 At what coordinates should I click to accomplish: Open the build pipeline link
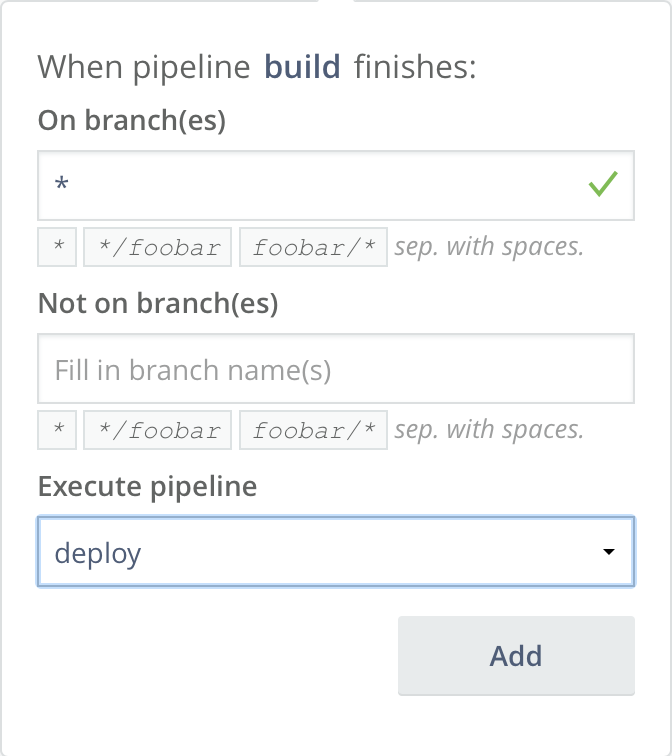(x=301, y=68)
